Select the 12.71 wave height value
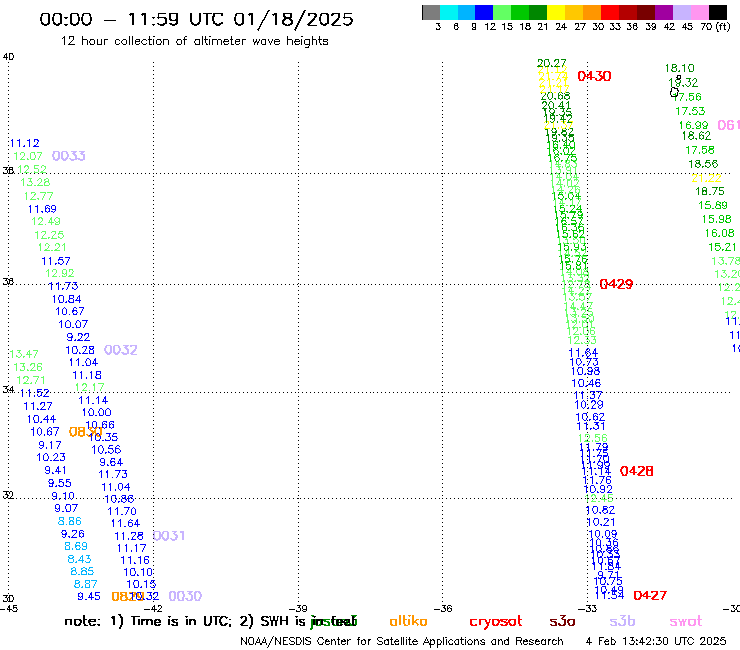 point(31,380)
